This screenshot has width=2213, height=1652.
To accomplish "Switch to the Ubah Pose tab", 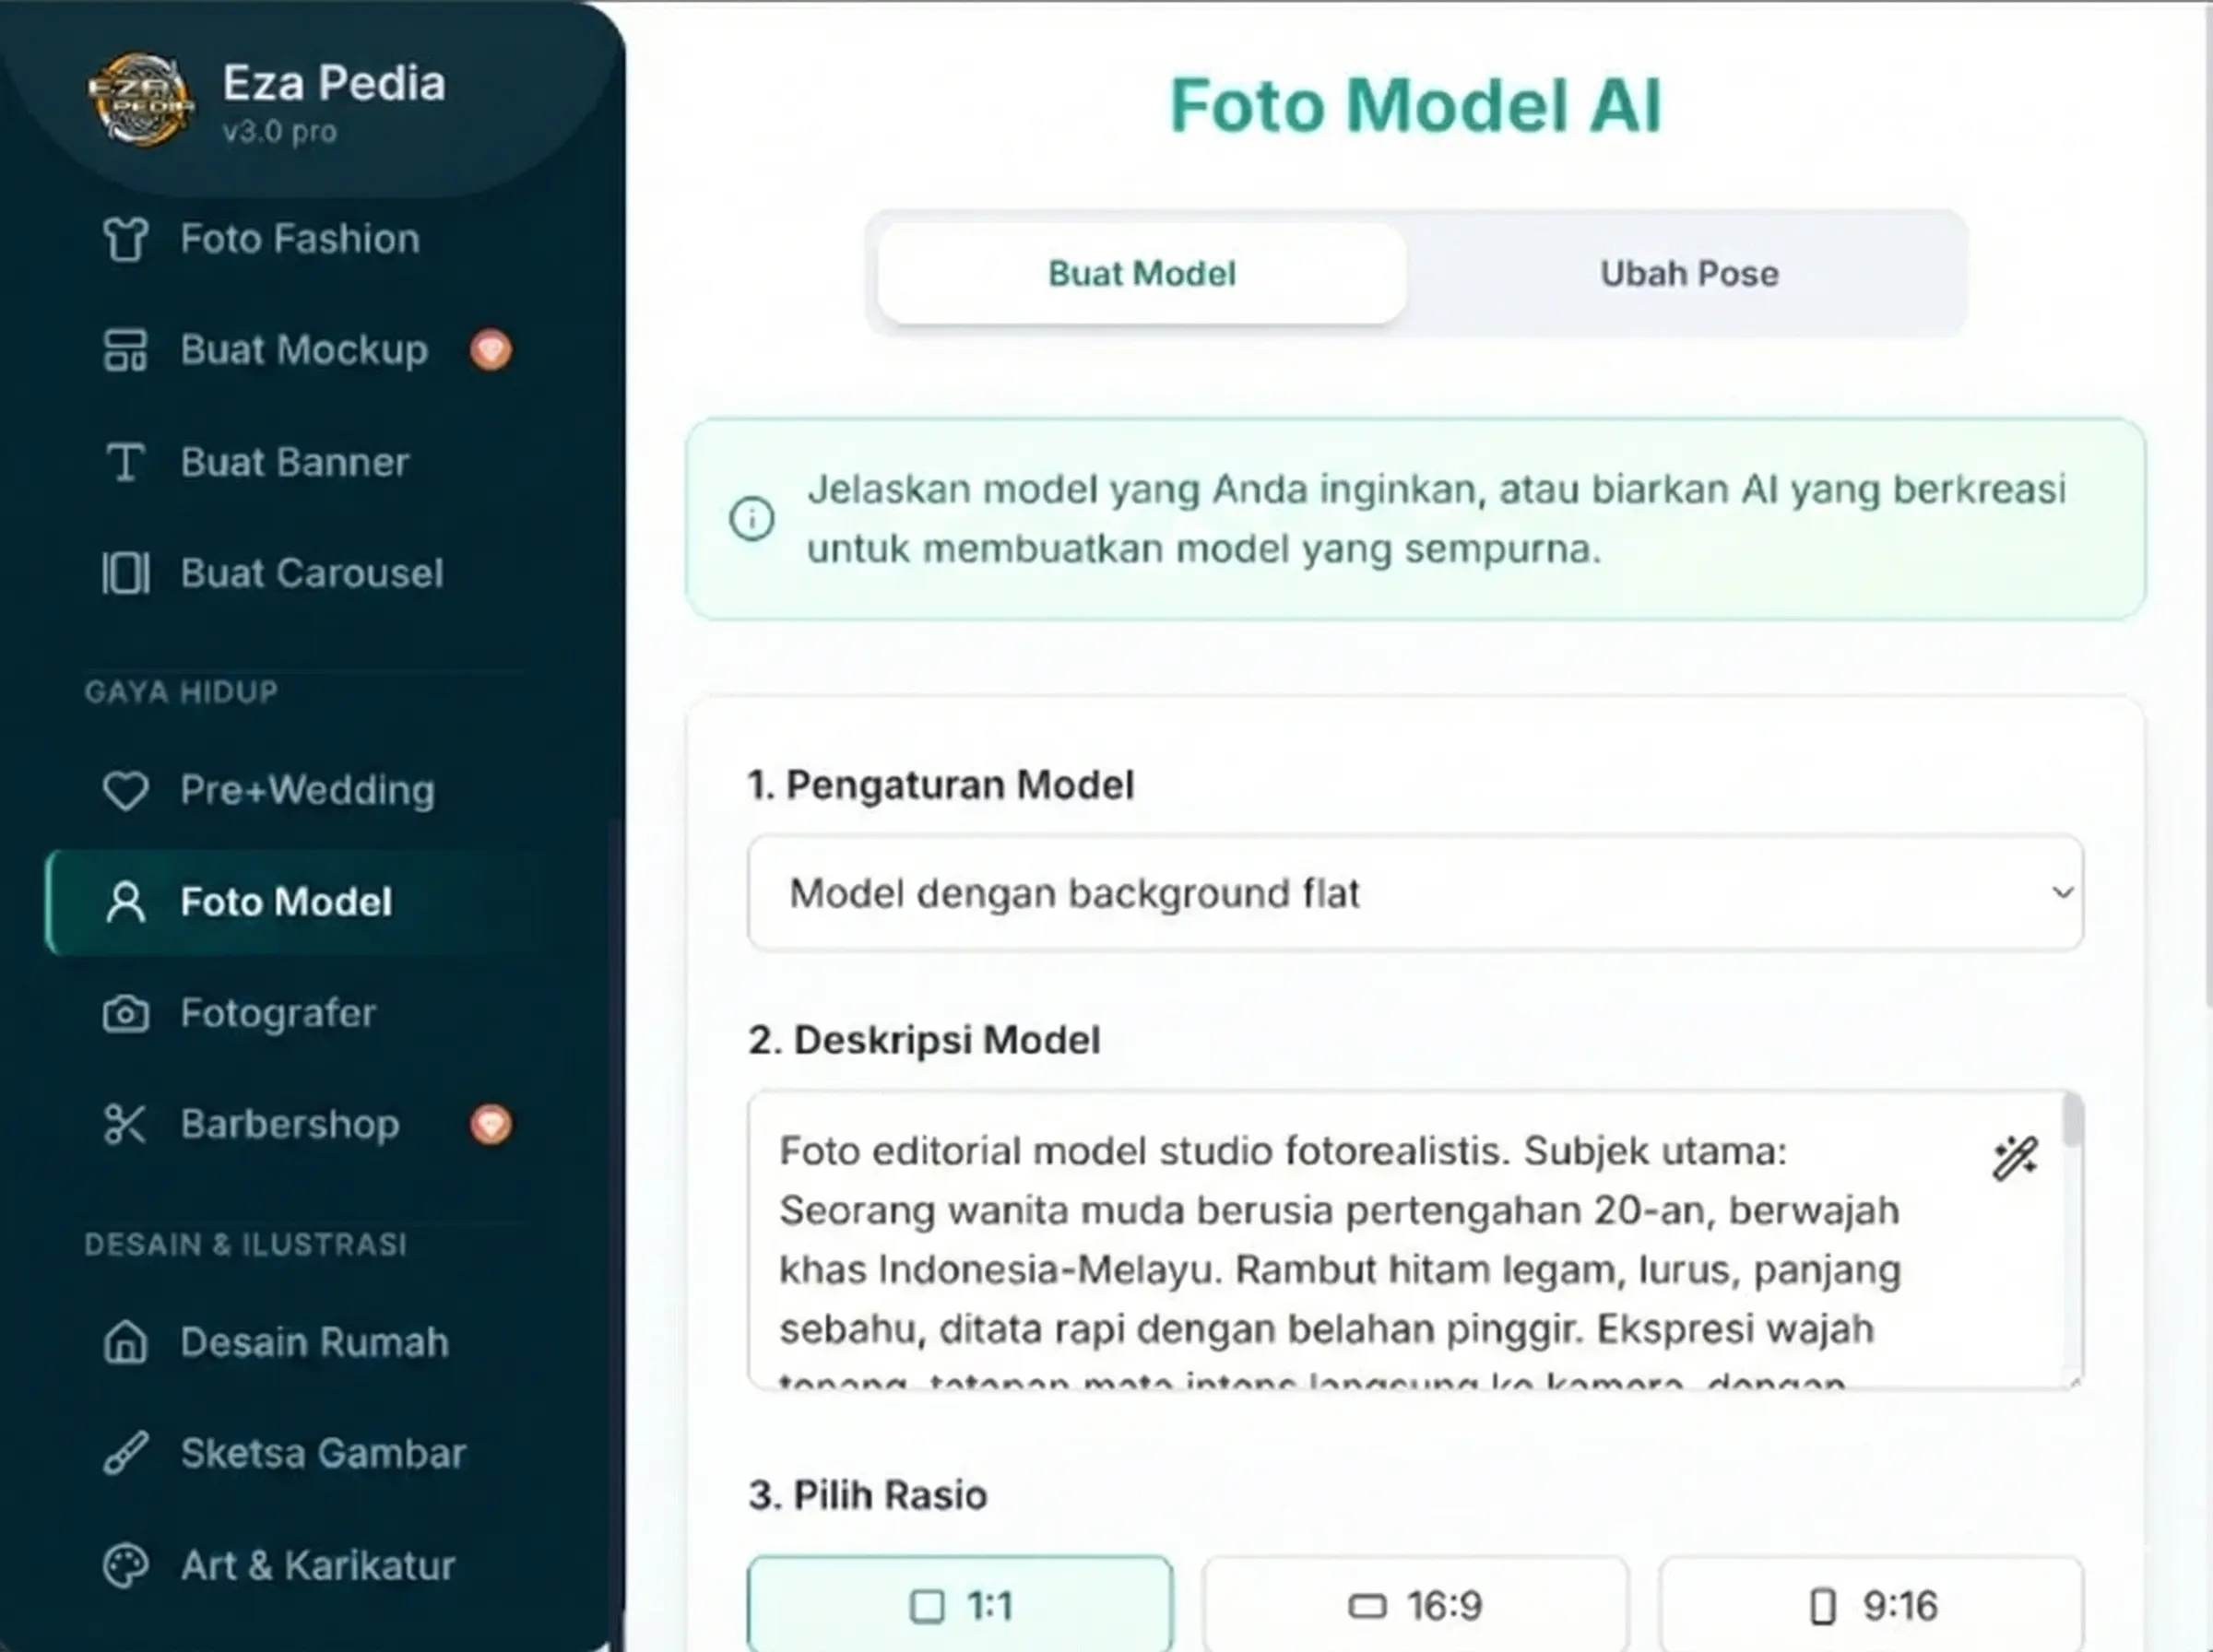I will click(x=1689, y=273).
